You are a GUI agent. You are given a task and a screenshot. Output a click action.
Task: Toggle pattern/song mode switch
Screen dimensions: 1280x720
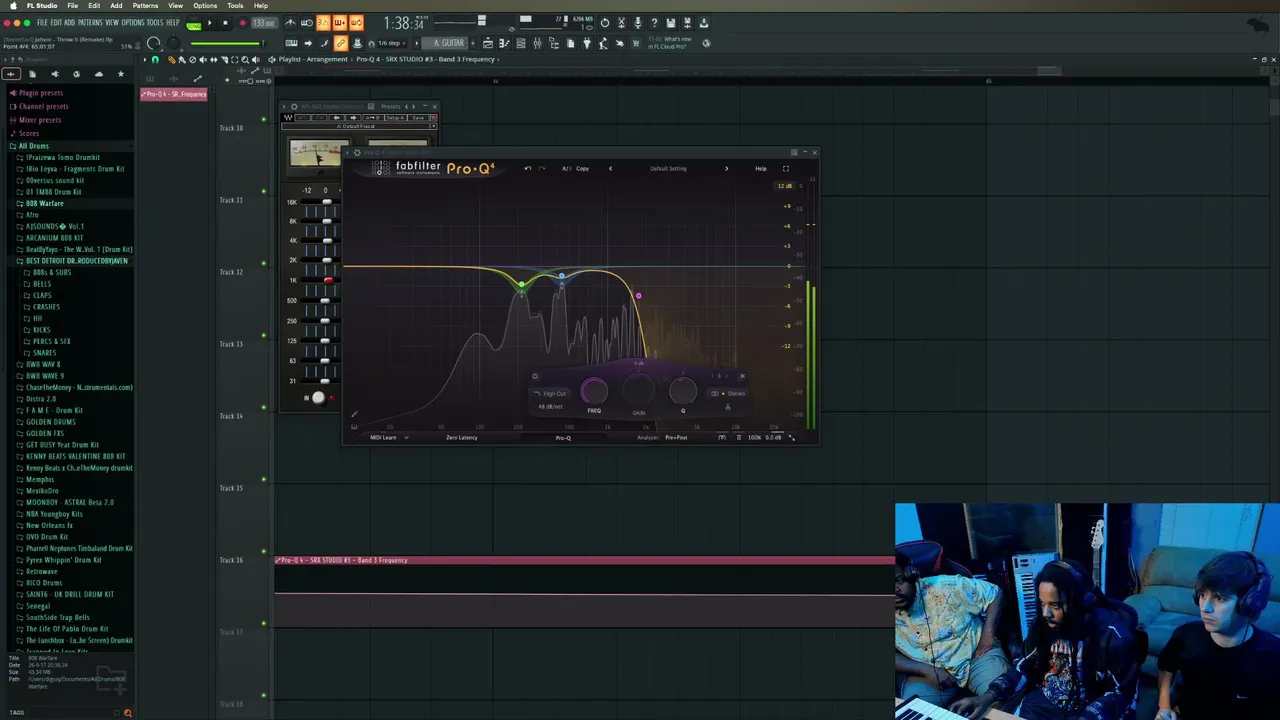coord(194,23)
